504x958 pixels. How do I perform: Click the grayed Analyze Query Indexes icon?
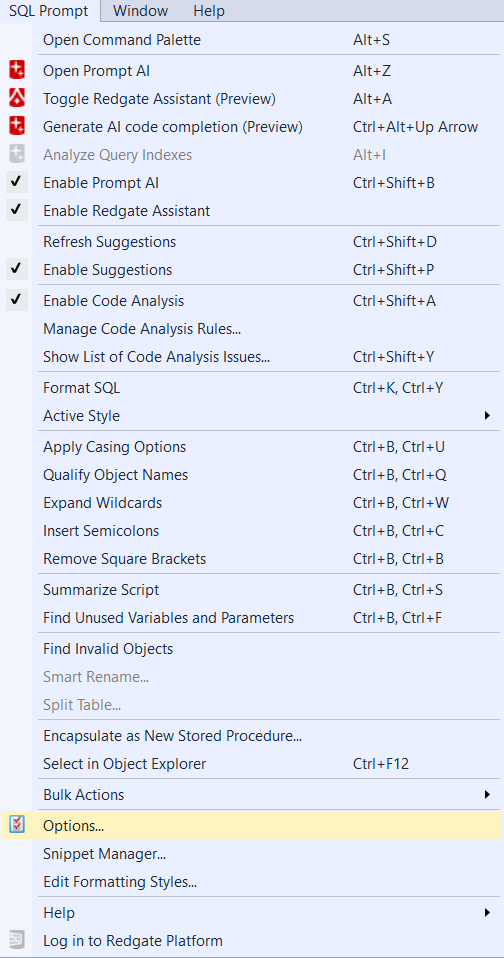point(17,155)
